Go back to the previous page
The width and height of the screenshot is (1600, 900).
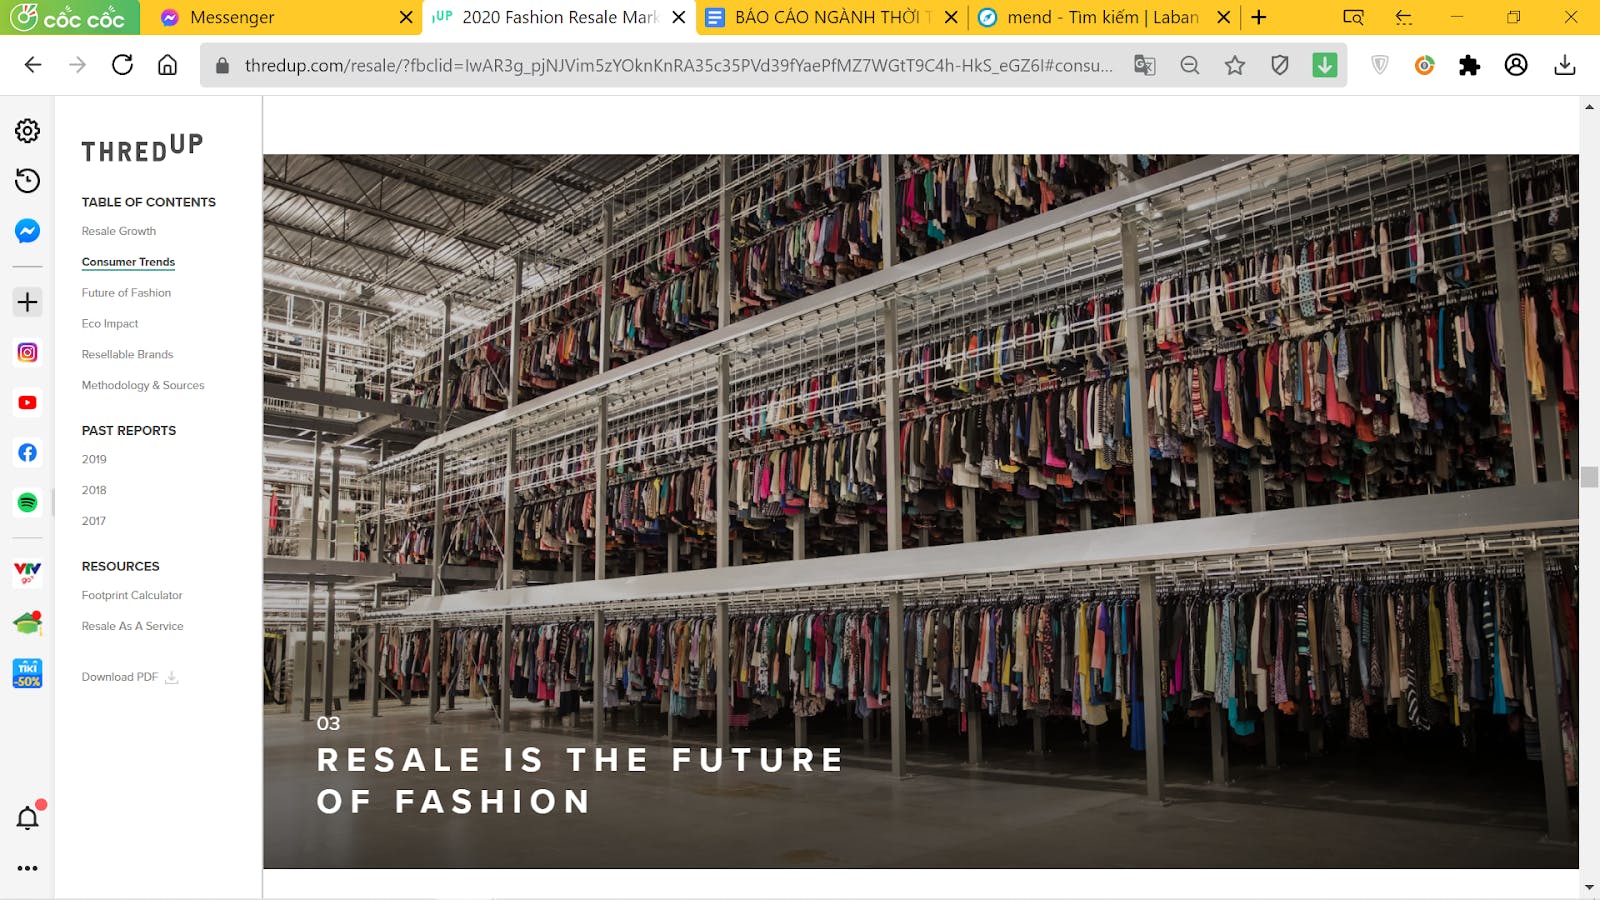33,65
